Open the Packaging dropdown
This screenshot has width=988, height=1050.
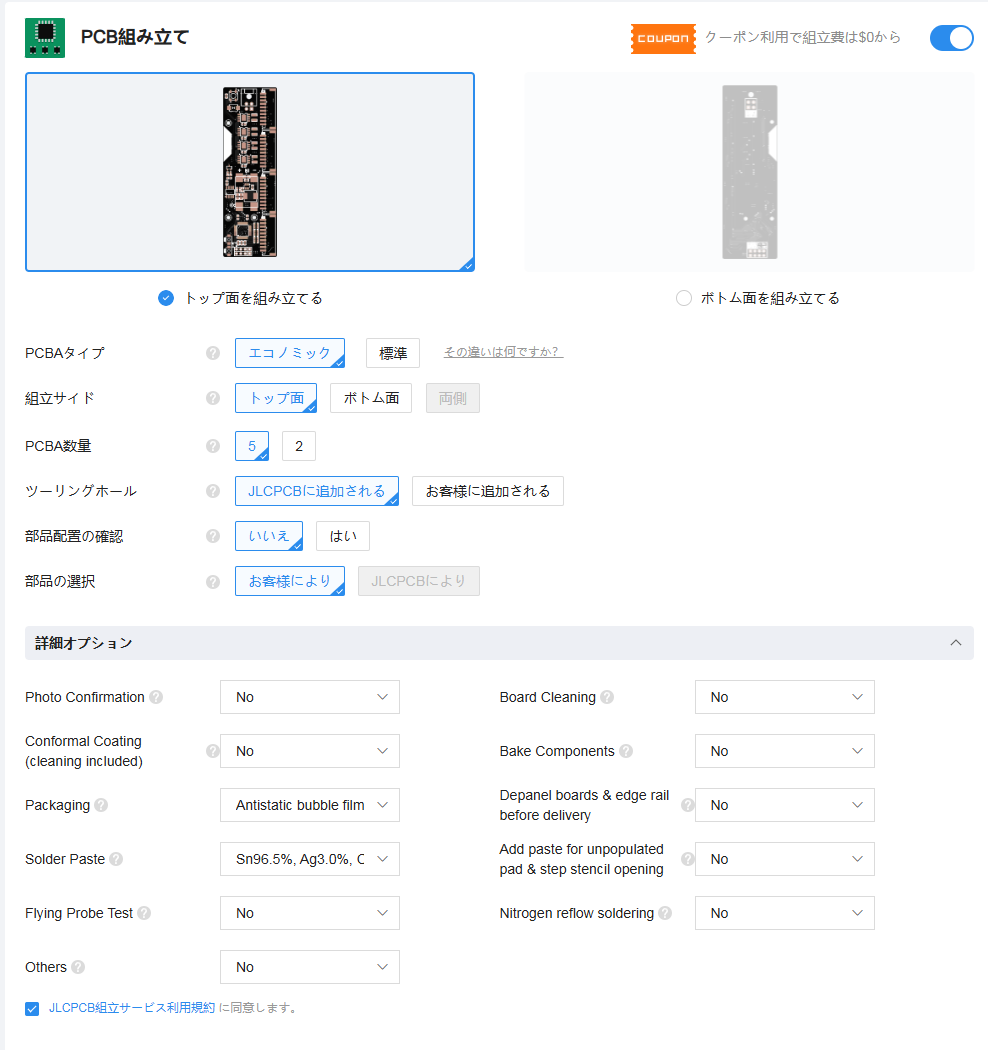pos(309,805)
